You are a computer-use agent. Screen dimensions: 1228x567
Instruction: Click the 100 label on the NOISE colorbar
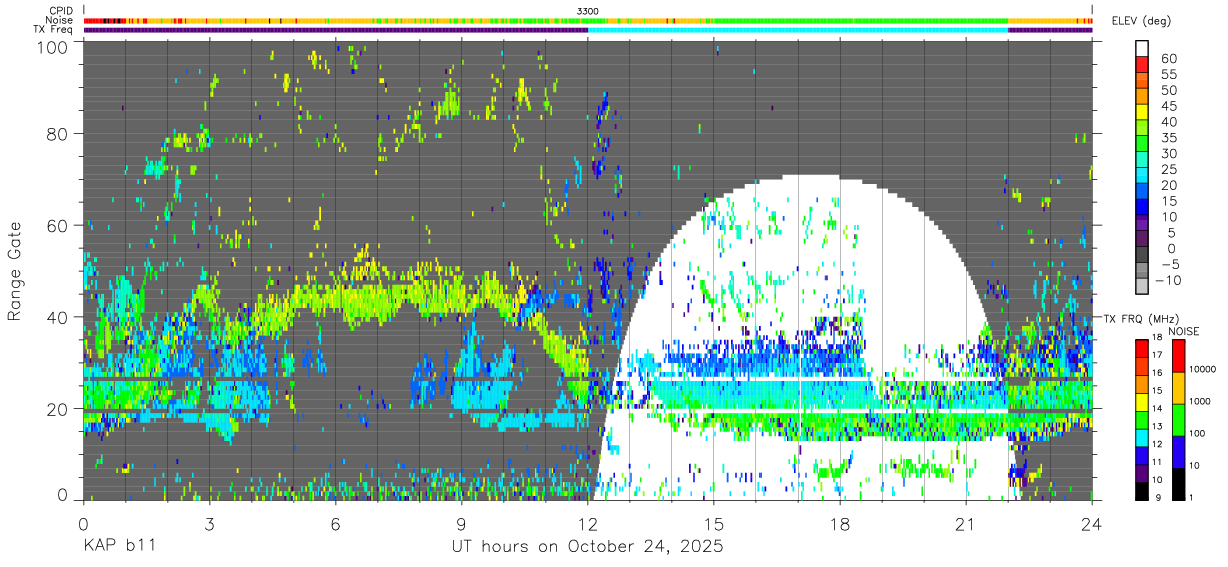tap(1198, 433)
